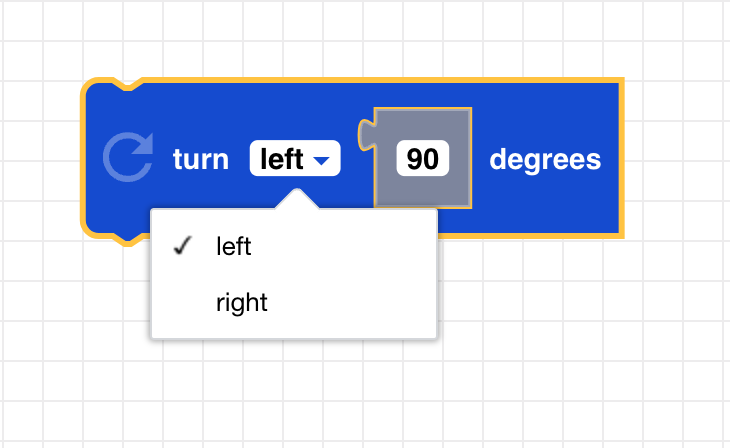Click the "turn" label on the block
Viewport: 730px width, 448px height.
tap(201, 160)
